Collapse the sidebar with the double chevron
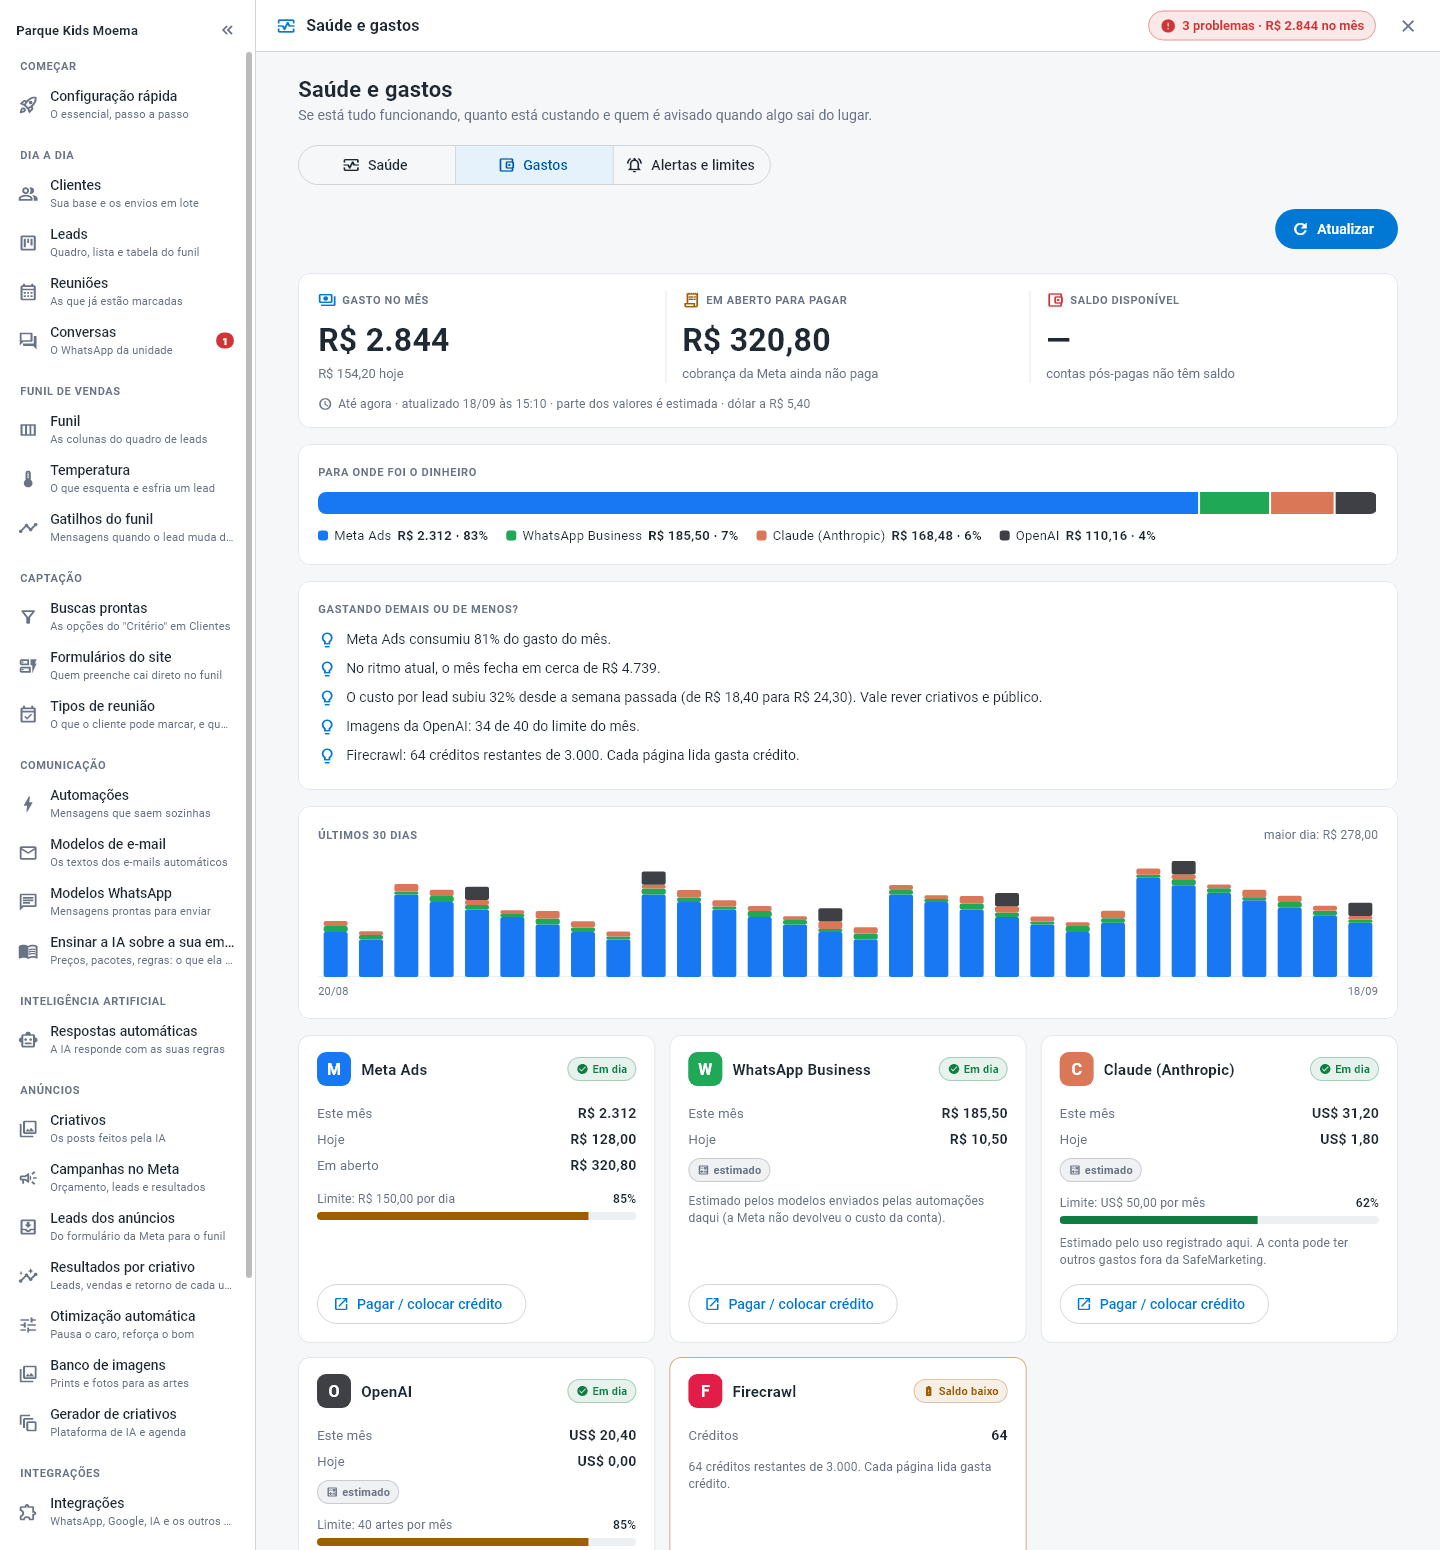This screenshot has height=1550, width=1440. [x=227, y=30]
